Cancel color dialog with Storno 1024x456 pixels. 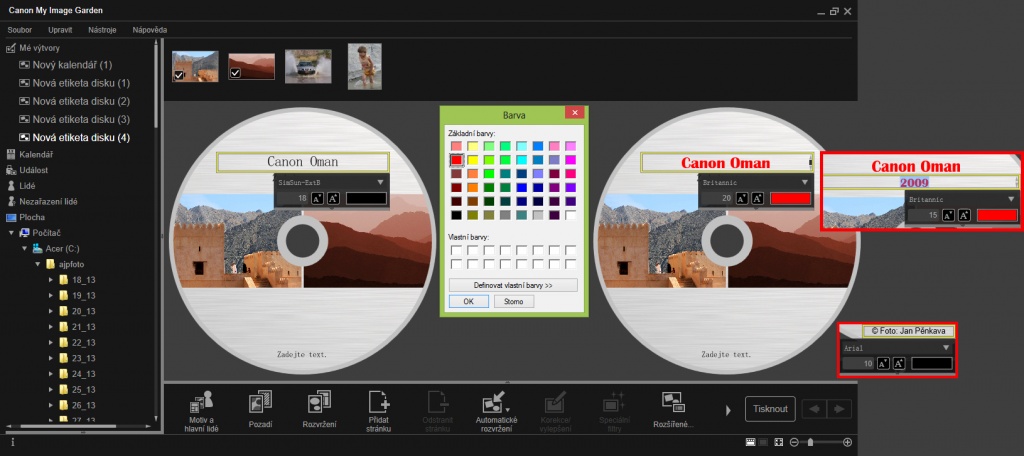tap(514, 302)
